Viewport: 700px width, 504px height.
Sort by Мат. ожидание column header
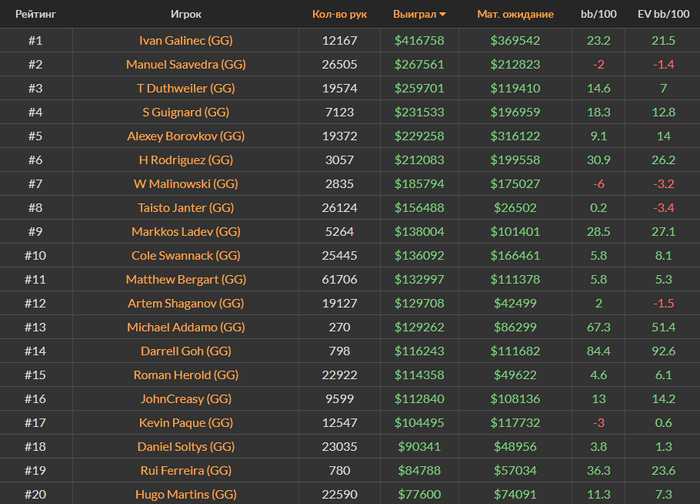coord(515,15)
